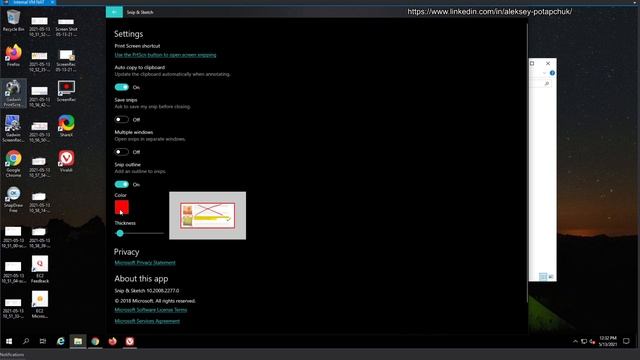Select the large icons view in background window
The image size is (640, 360).
(x=551, y=277)
